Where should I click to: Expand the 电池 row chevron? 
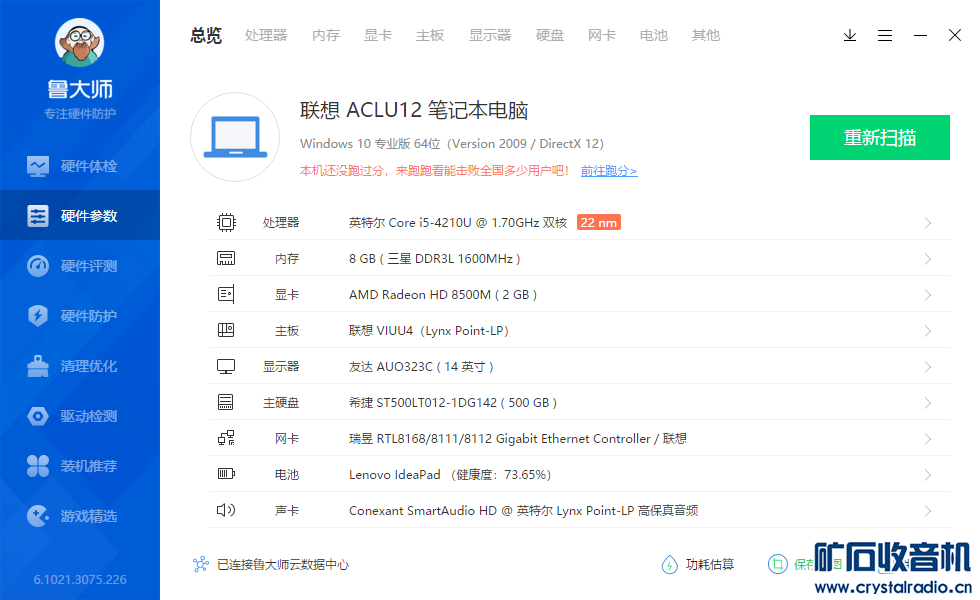pos(928,475)
